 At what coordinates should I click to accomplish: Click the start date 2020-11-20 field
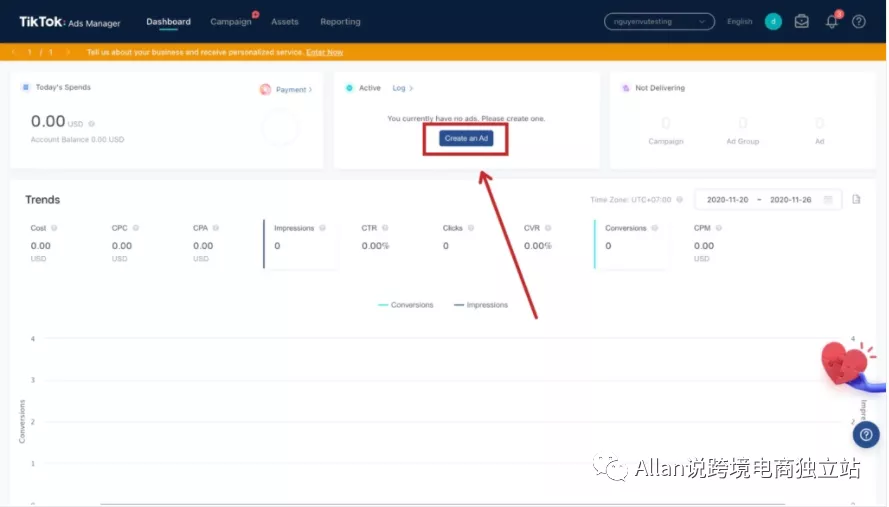coord(727,200)
